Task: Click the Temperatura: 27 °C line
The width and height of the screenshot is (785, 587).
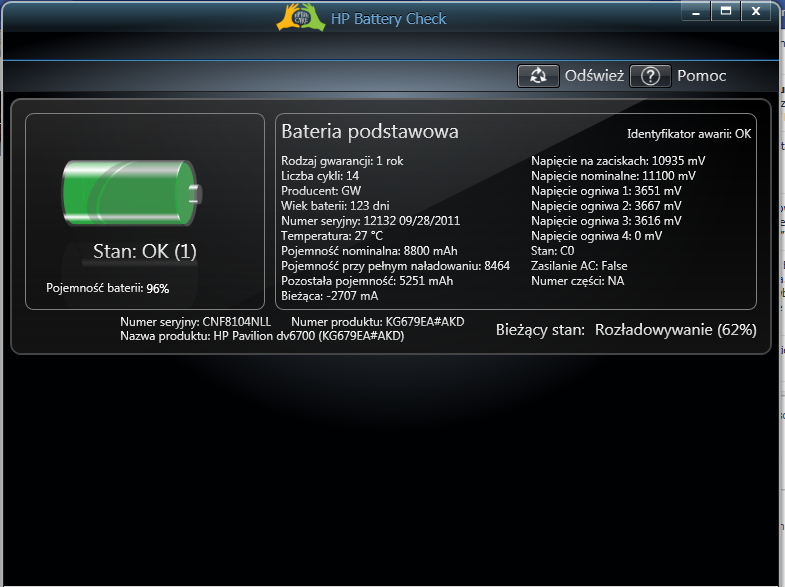Action: (x=332, y=236)
